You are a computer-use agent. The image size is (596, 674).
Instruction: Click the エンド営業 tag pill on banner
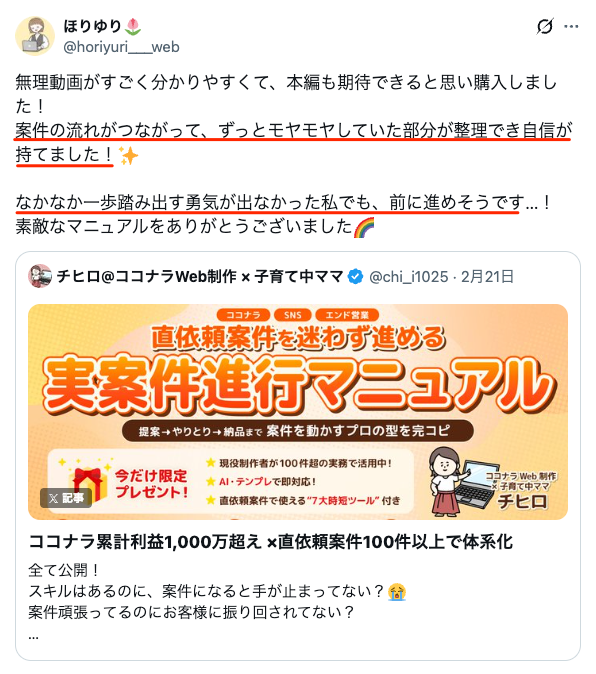point(347,315)
